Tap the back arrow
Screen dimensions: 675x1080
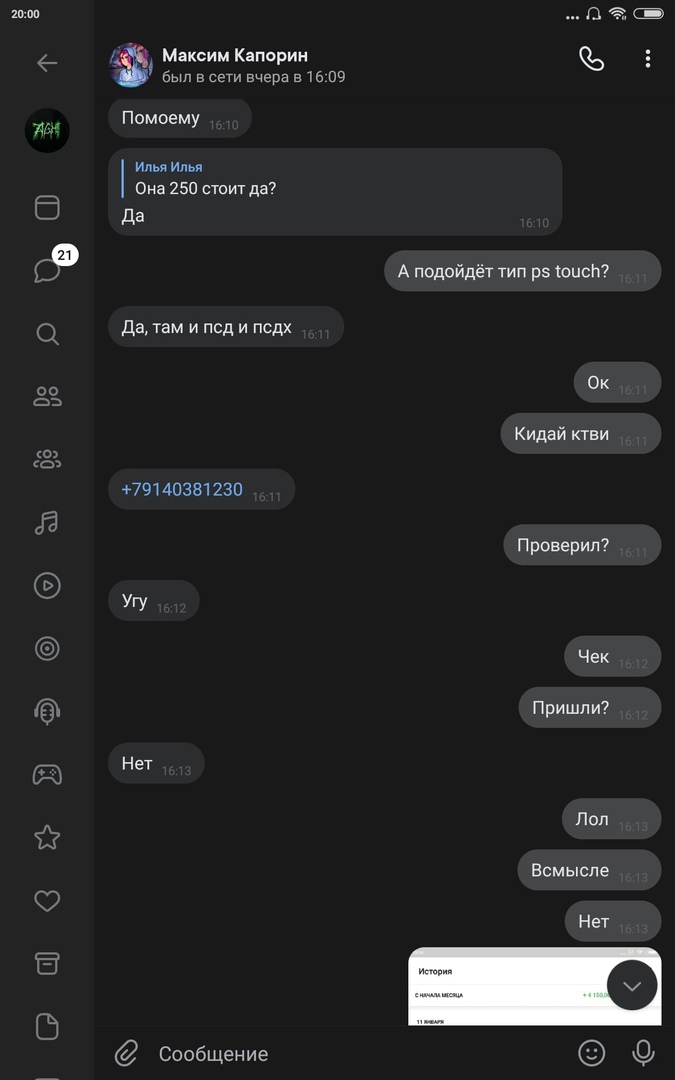pos(47,63)
